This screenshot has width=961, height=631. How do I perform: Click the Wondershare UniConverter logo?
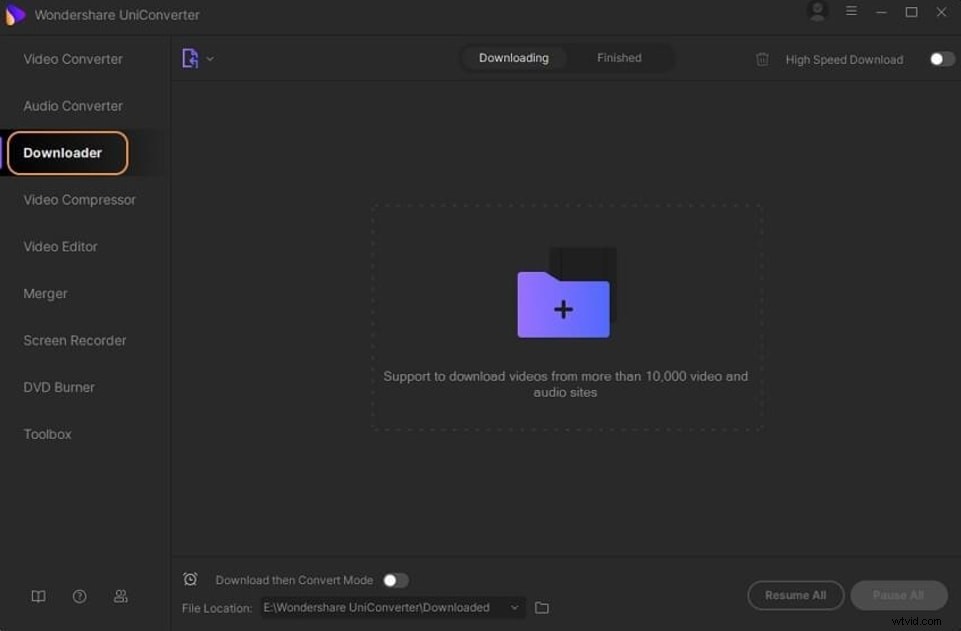click(14, 14)
